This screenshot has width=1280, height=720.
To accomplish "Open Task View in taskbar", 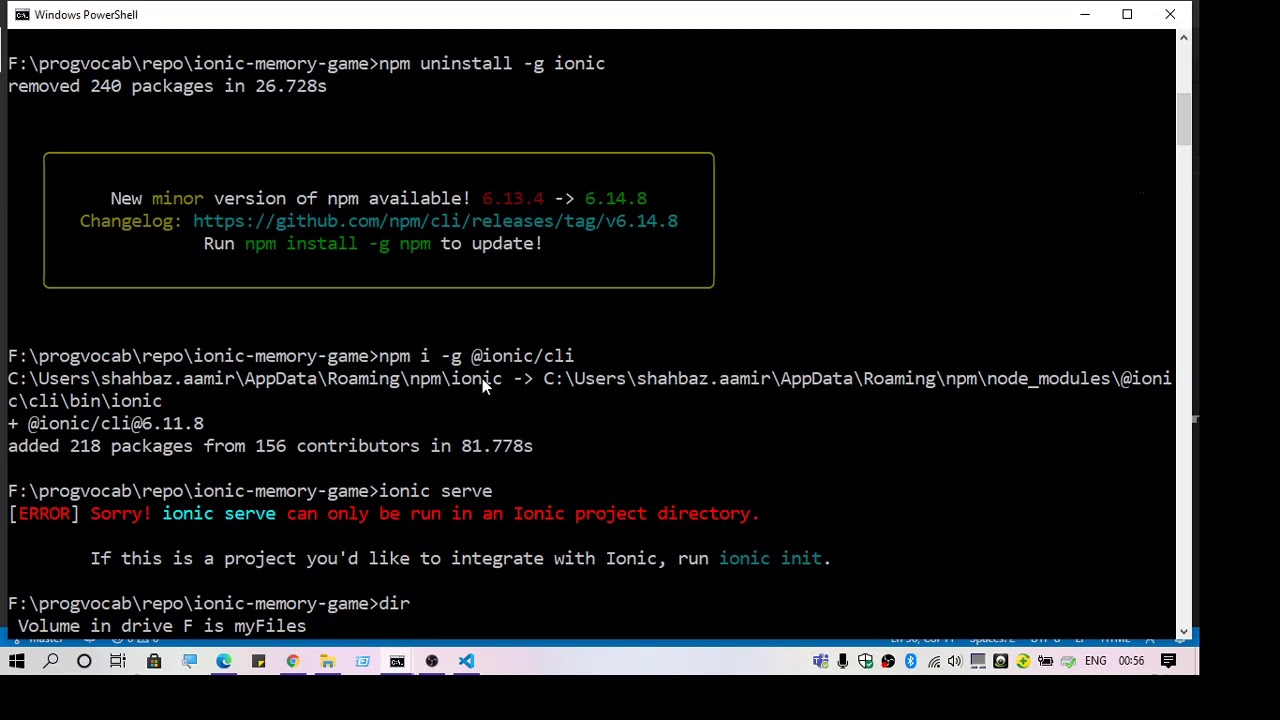I will tap(118, 661).
